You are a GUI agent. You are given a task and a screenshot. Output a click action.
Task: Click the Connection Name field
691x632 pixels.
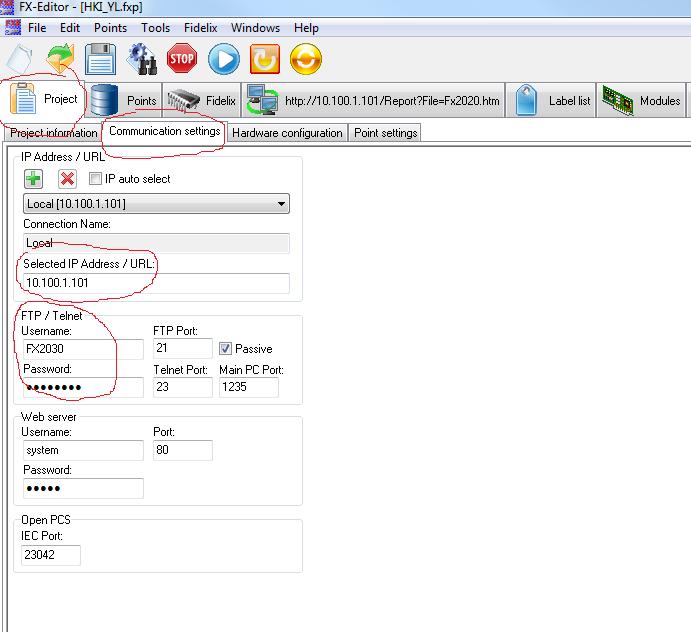[x=156, y=243]
